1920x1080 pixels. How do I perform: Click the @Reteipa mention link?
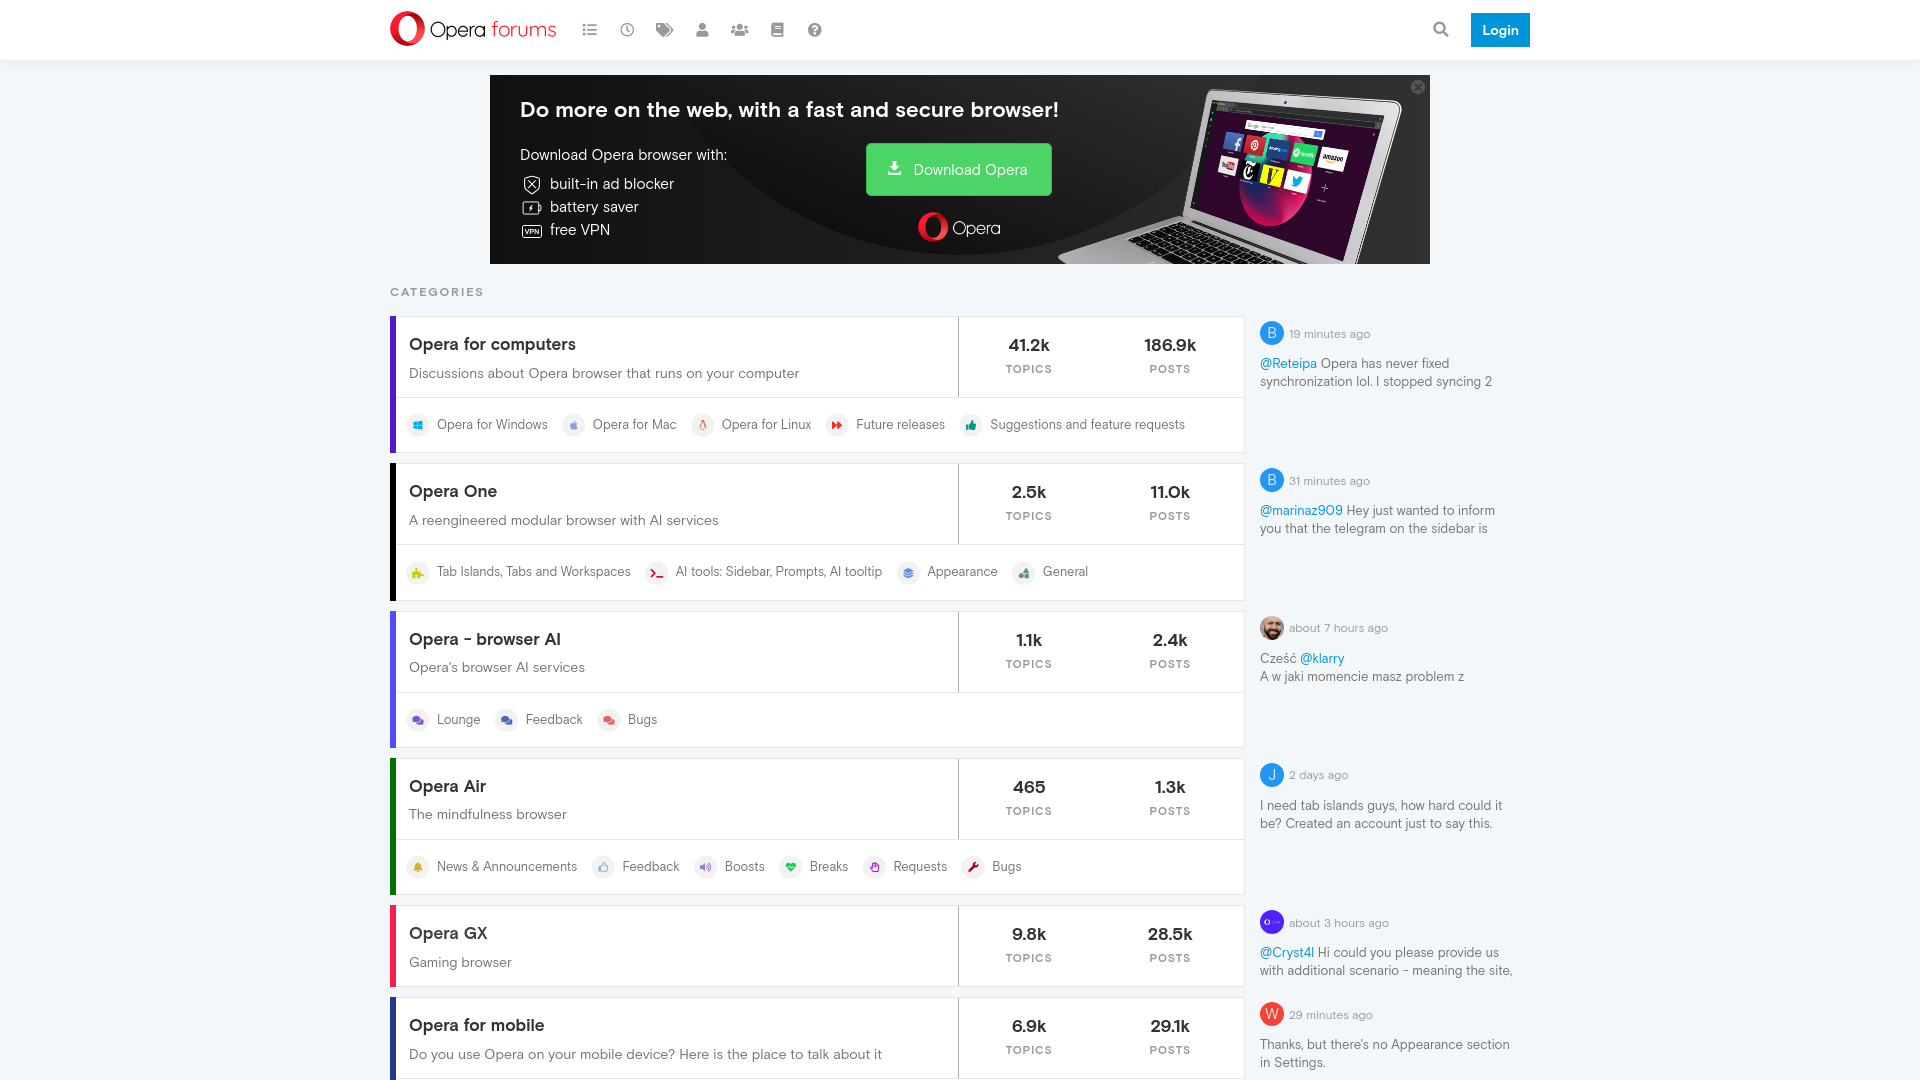pyautogui.click(x=1288, y=364)
